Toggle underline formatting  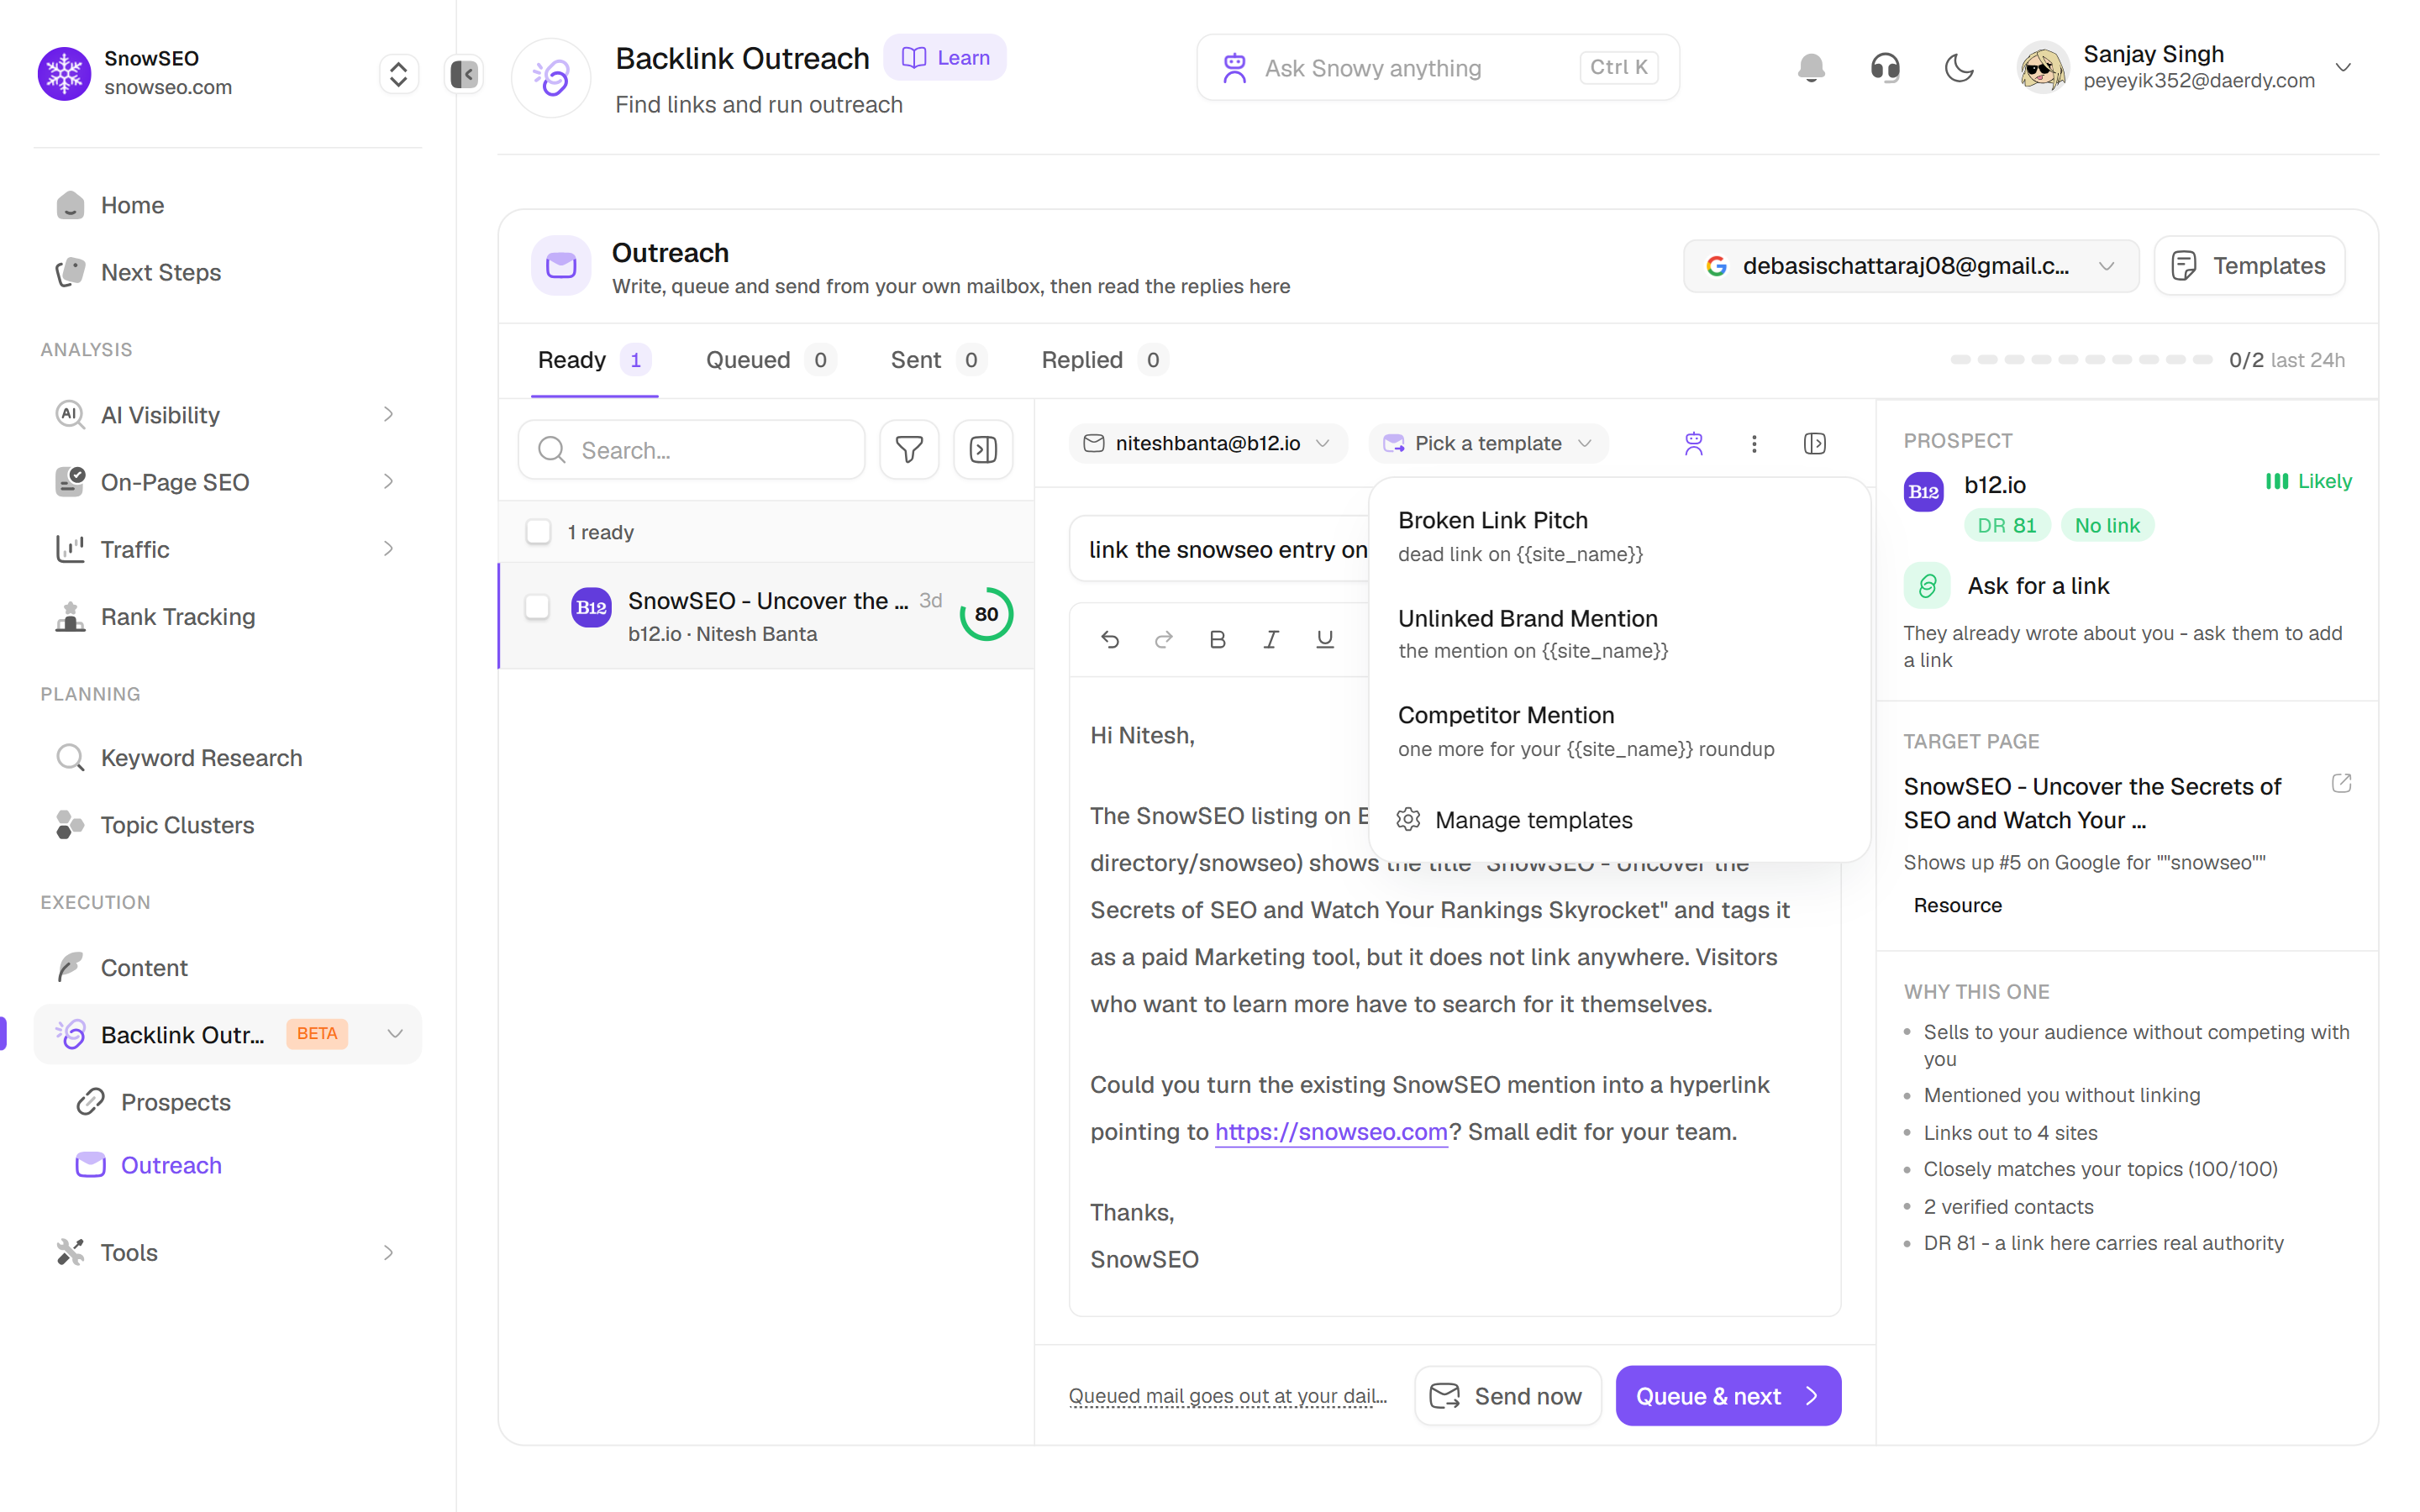(1325, 639)
